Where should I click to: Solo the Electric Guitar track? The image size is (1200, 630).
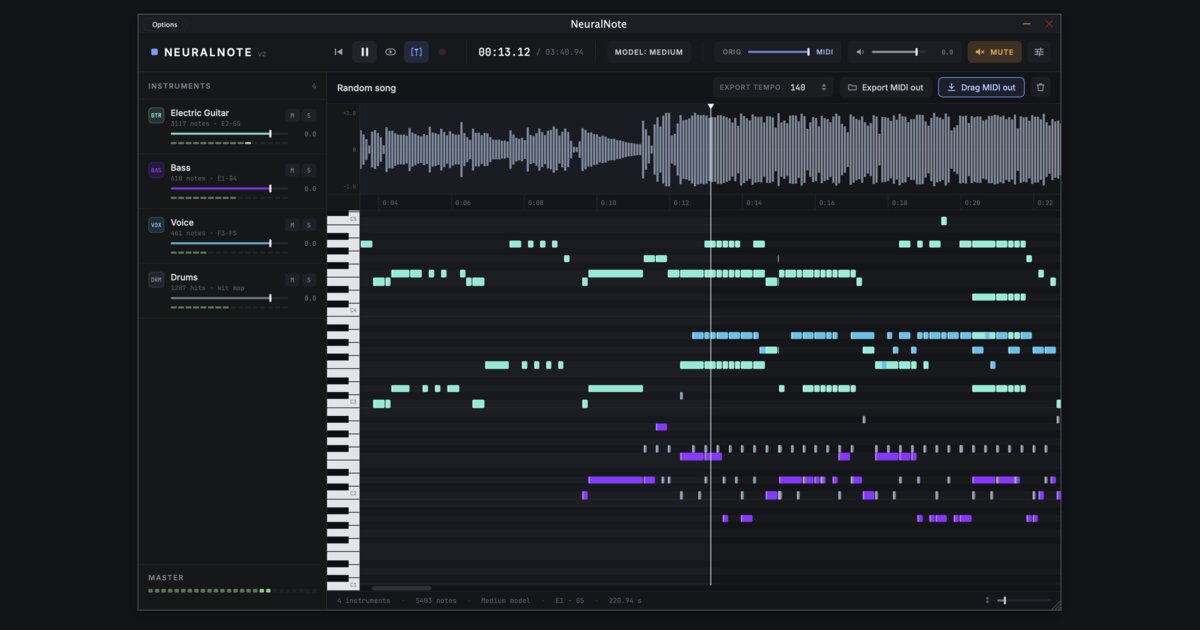pyautogui.click(x=309, y=115)
